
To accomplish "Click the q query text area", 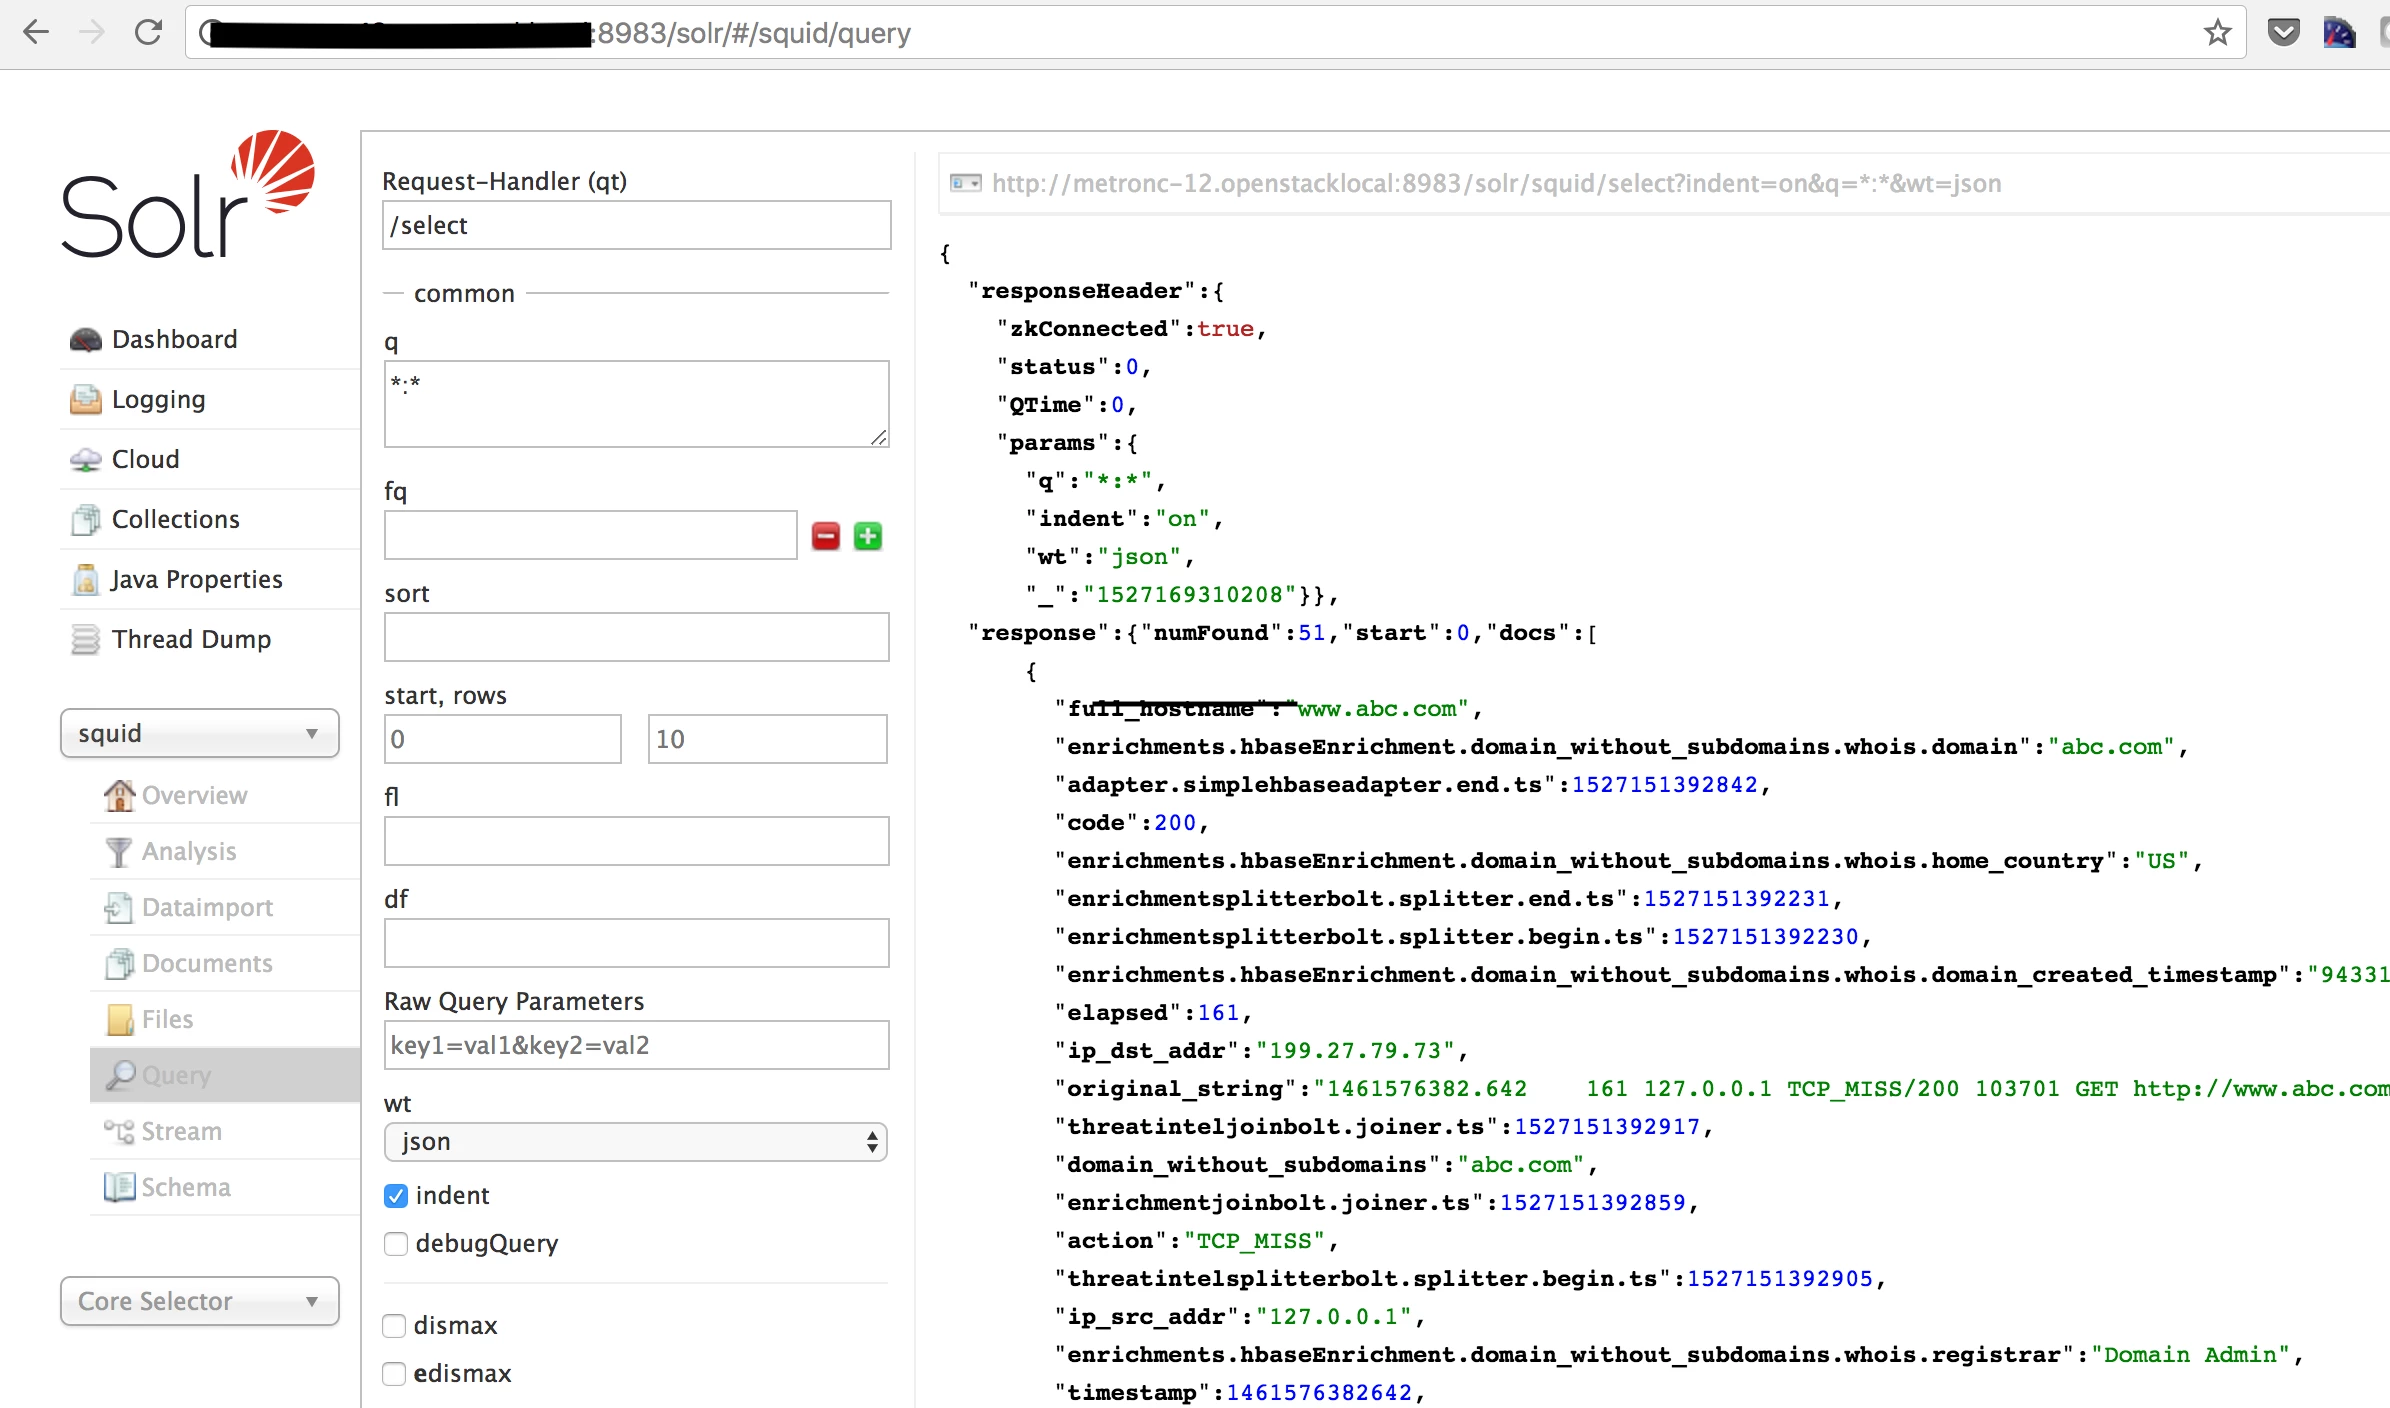I will point(636,404).
